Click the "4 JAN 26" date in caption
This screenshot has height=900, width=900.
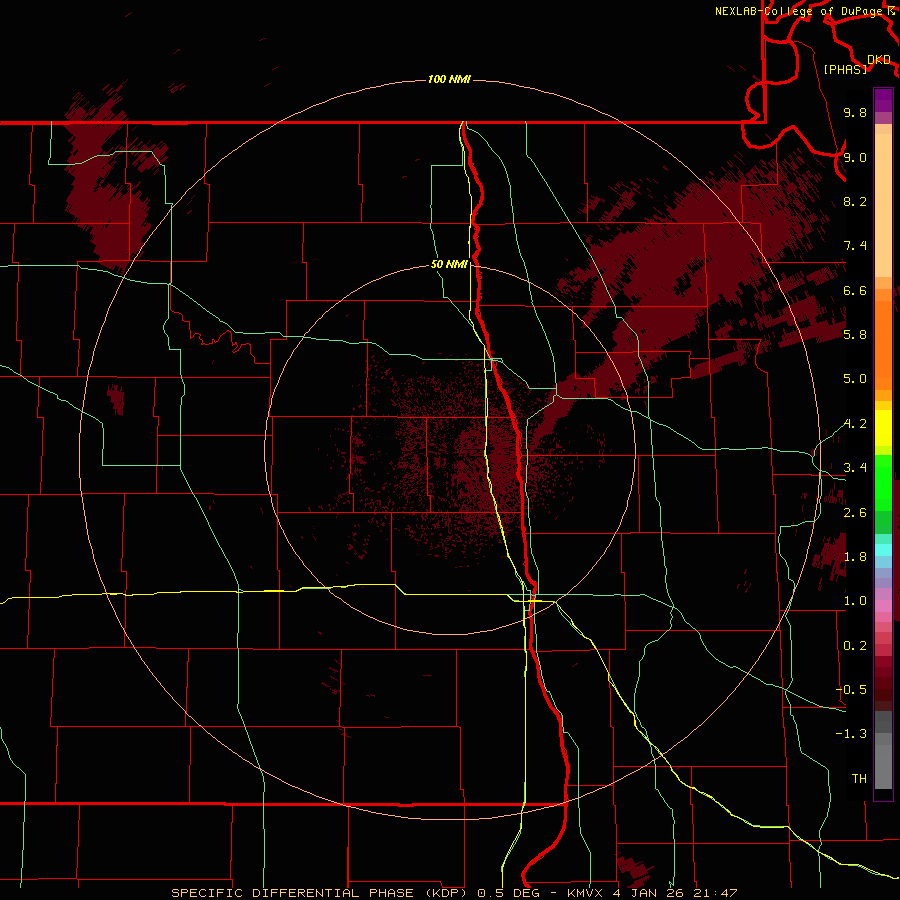[x=647, y=893]
